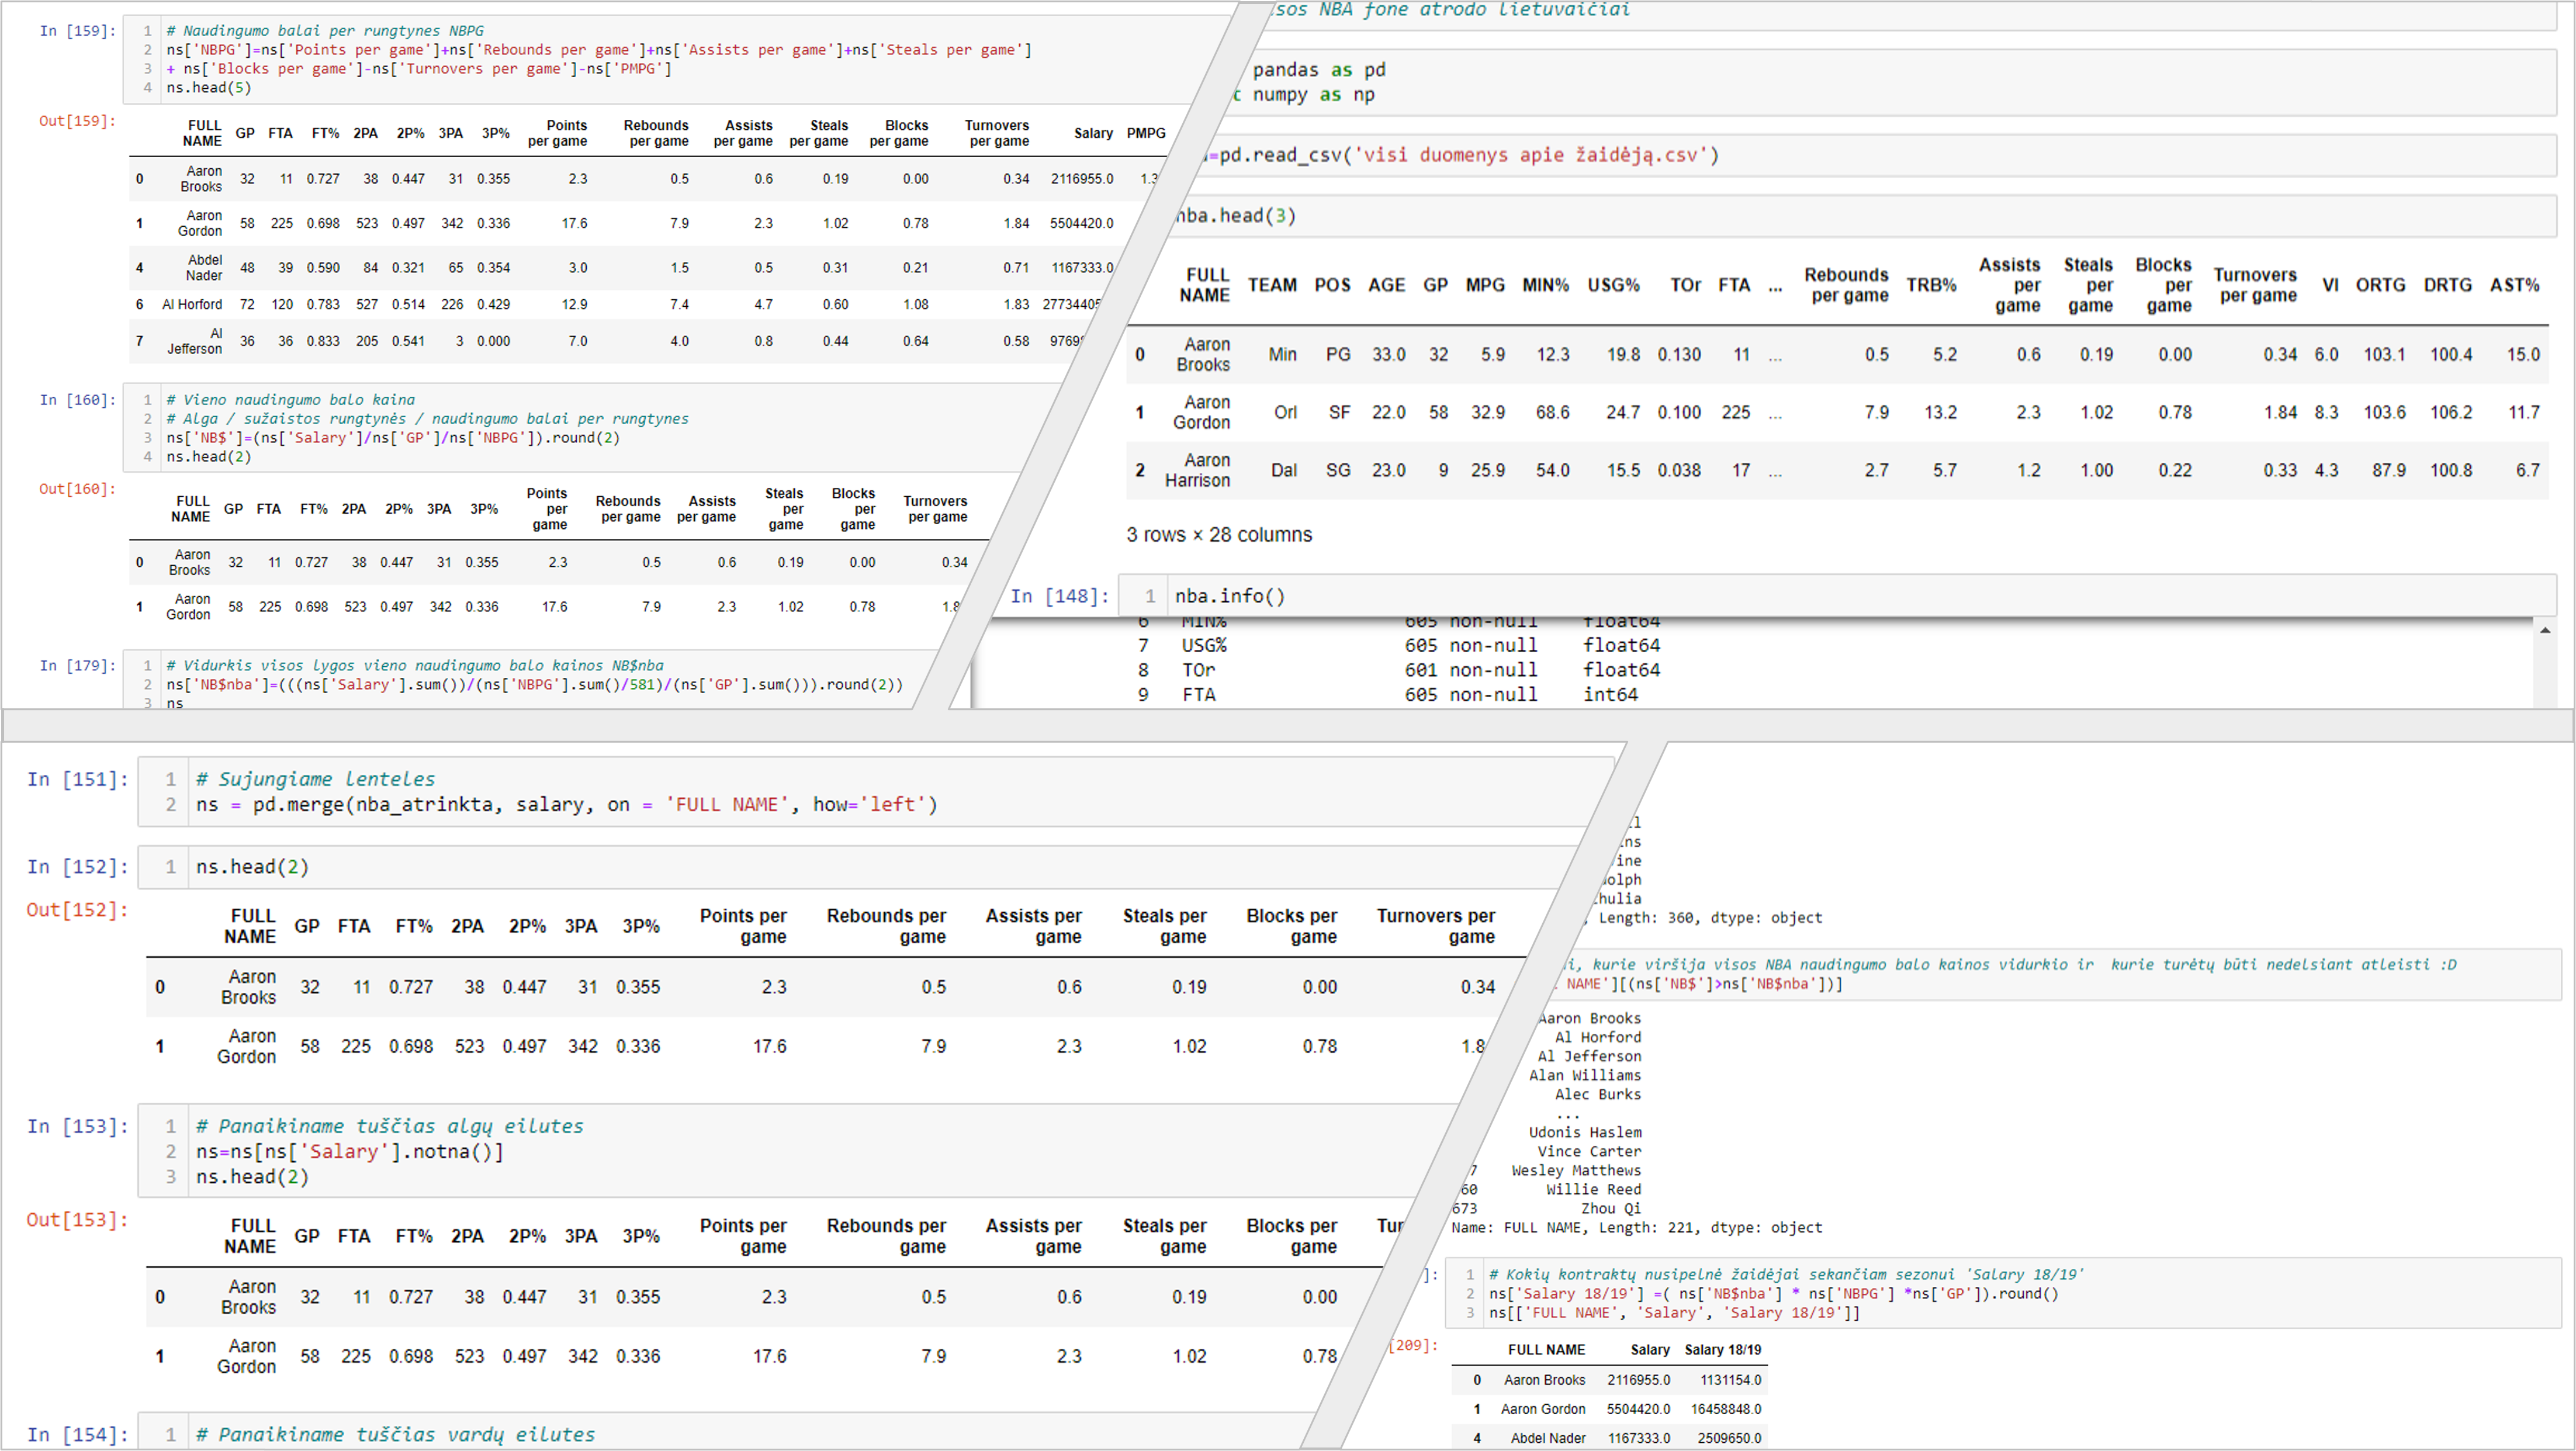Screen dimensions: 2576x1451
Task: Click 'Length: 360, dtype: object' text
Action: (x=1710, y=918)
